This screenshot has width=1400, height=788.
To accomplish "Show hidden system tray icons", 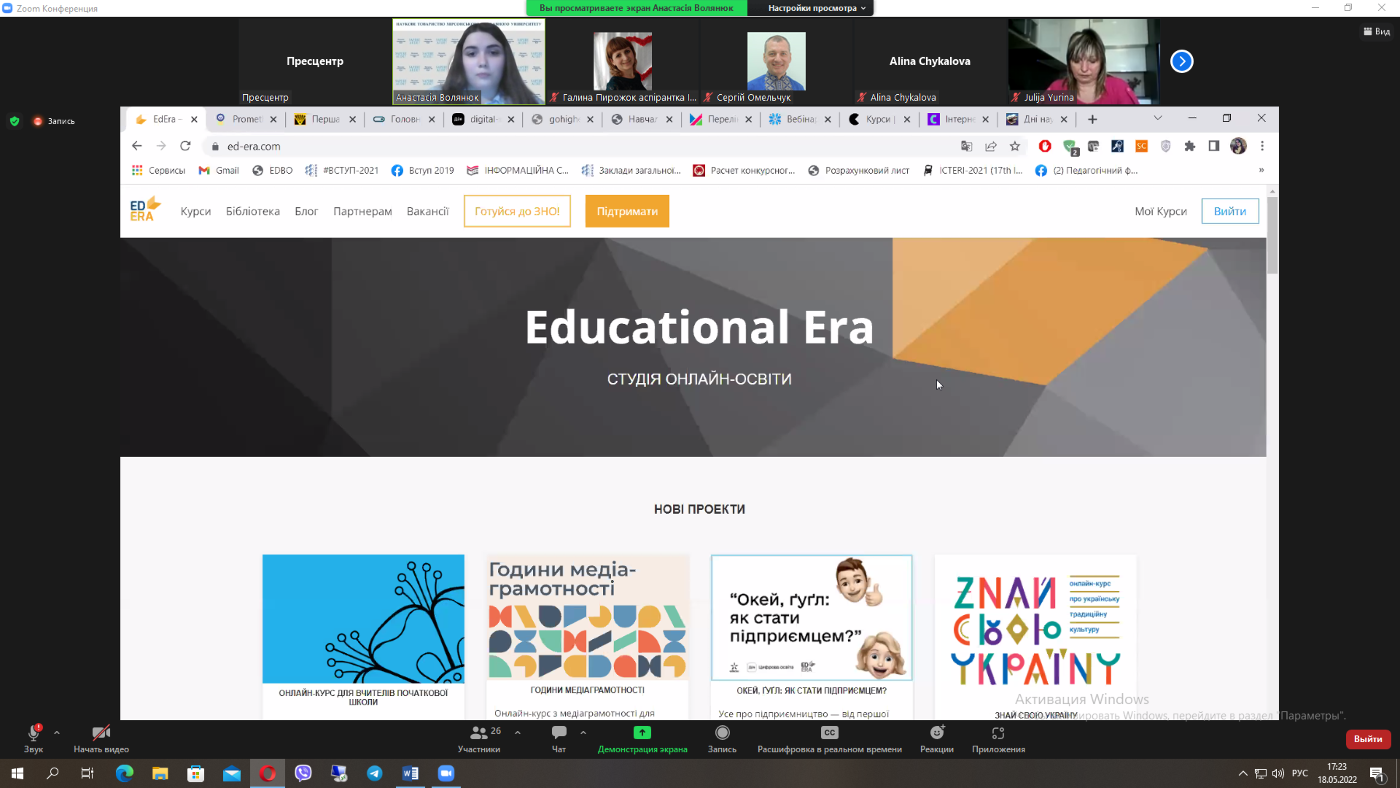I will click(x=1243, y=773).
